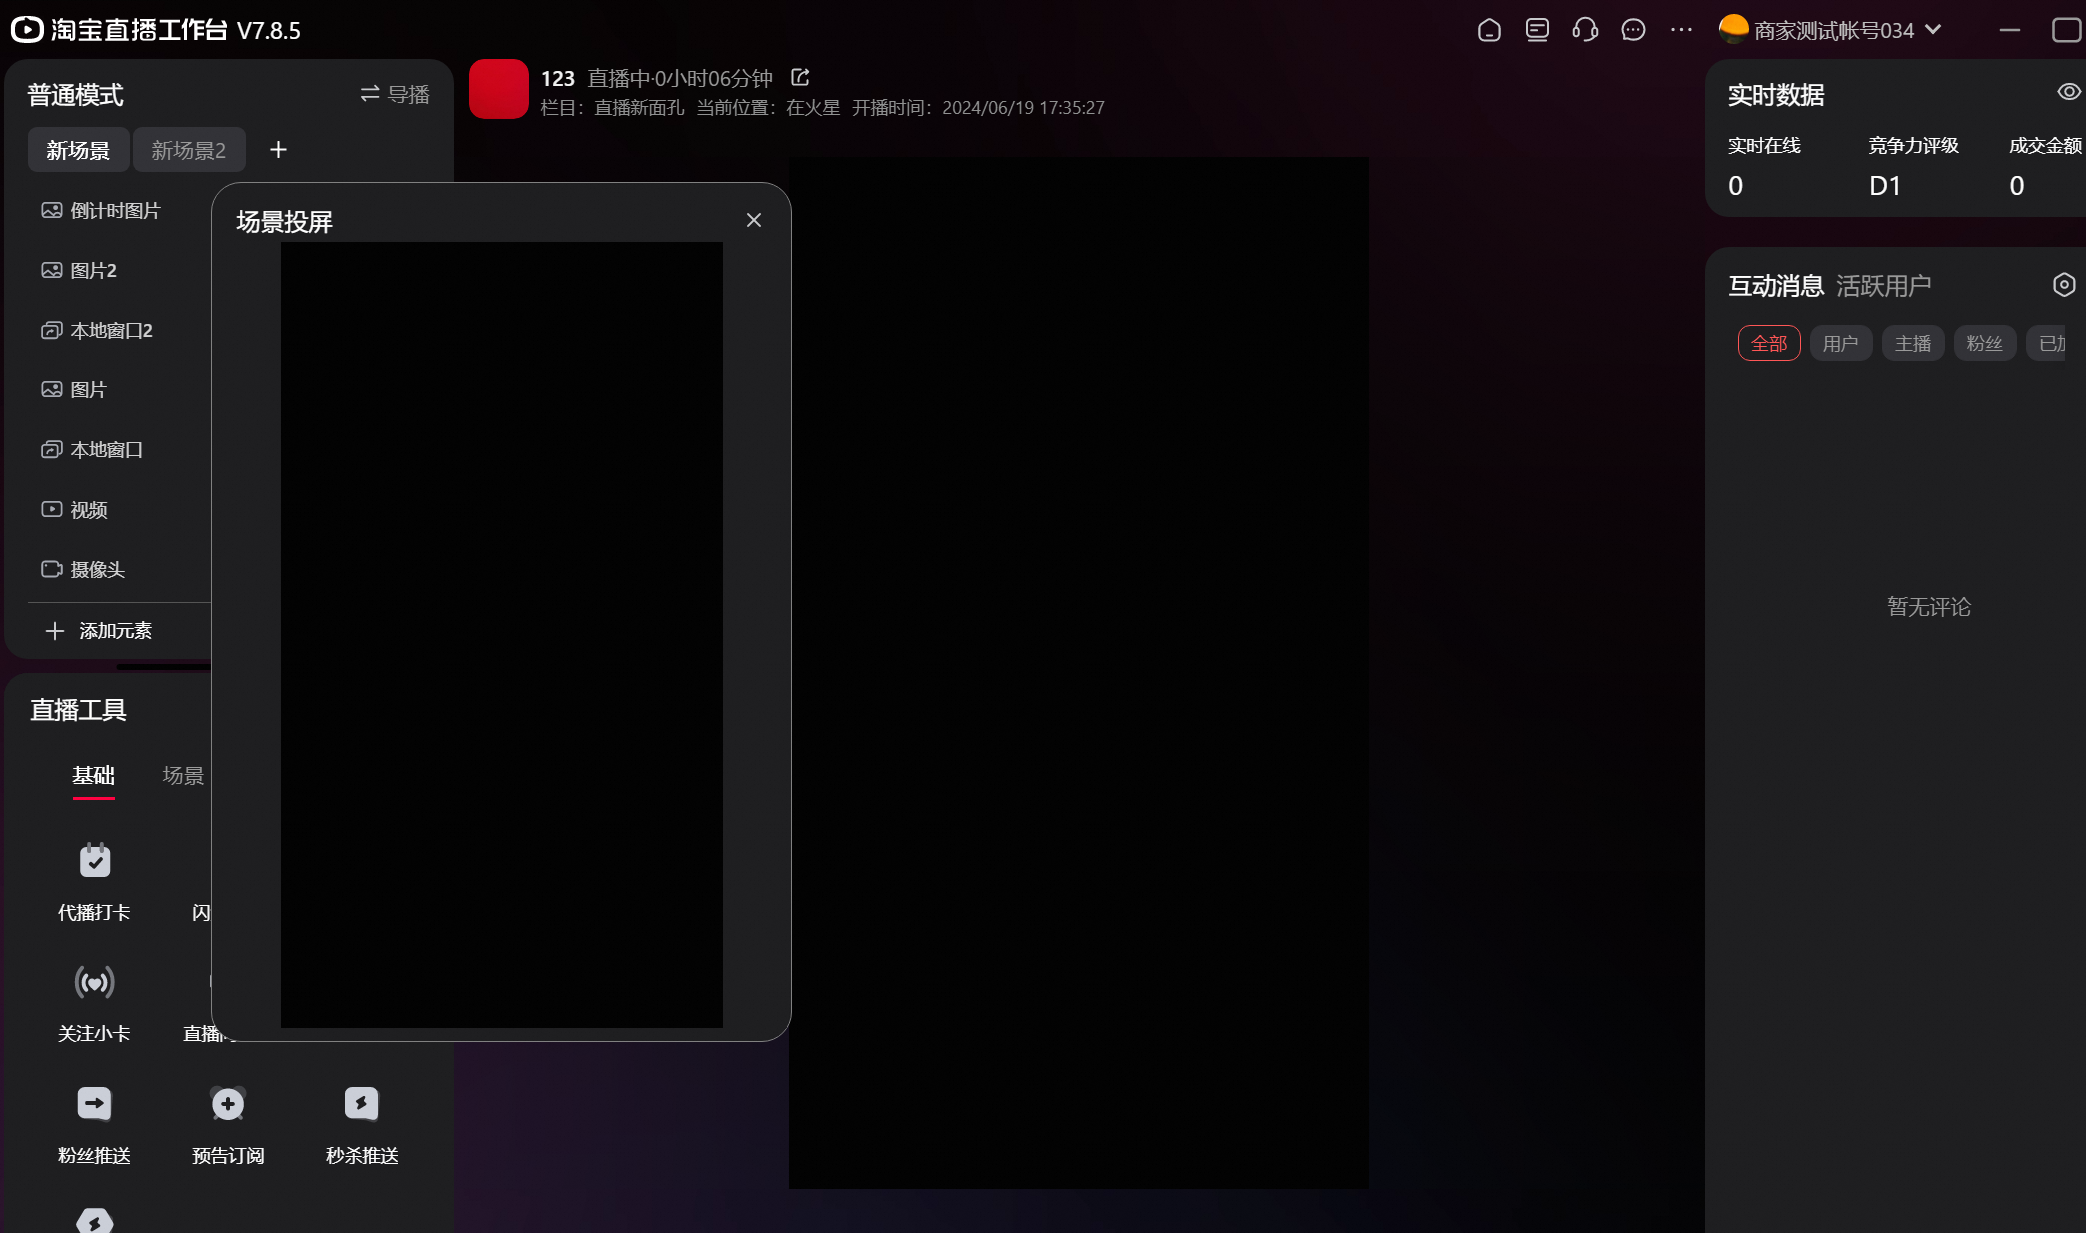
Task: Click the 成交金额 value
Action: point(2017,186)
